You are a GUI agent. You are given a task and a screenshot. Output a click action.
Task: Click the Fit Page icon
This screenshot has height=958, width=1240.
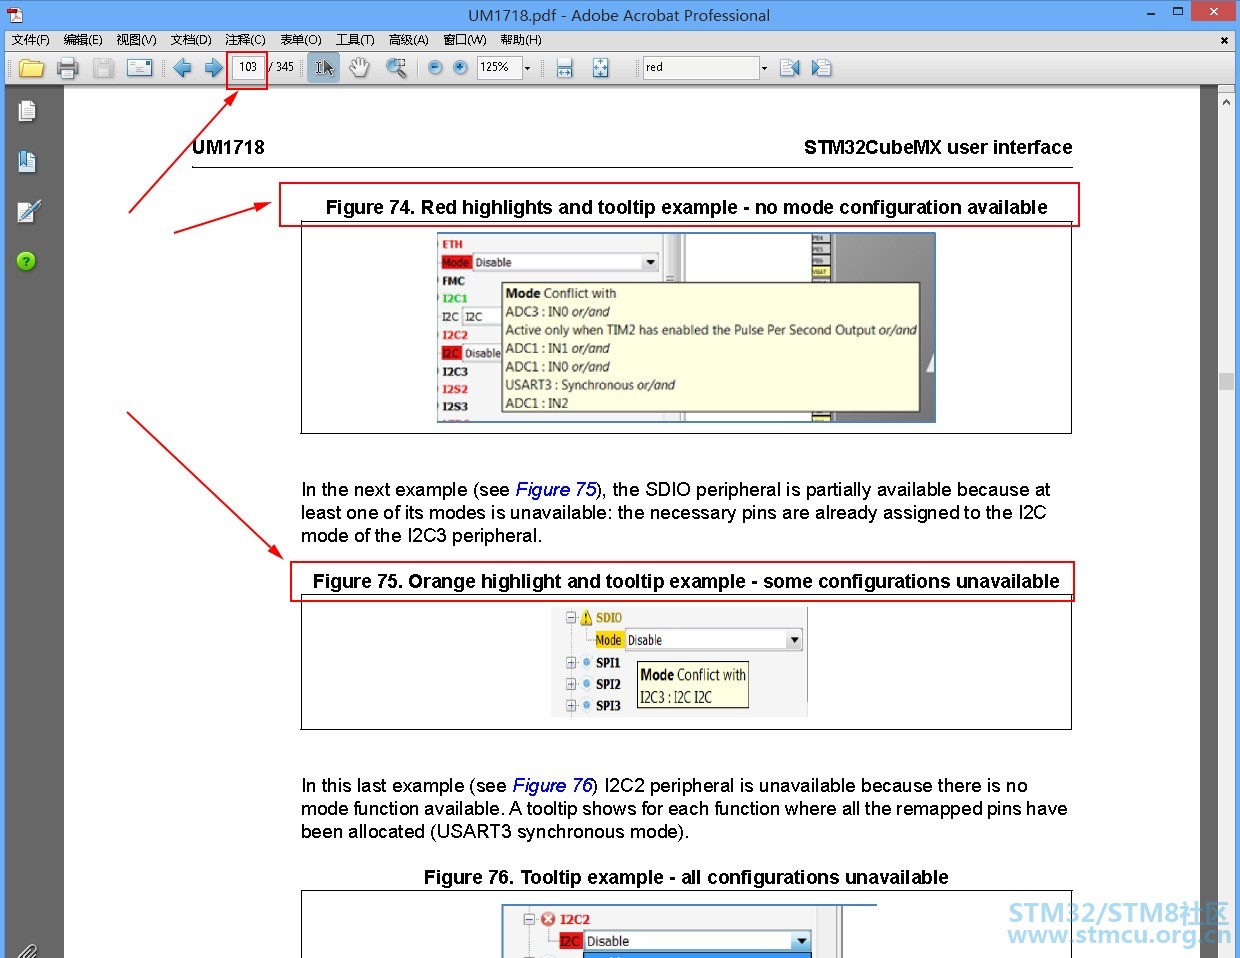pyautogui.click(x=600, y=68)
